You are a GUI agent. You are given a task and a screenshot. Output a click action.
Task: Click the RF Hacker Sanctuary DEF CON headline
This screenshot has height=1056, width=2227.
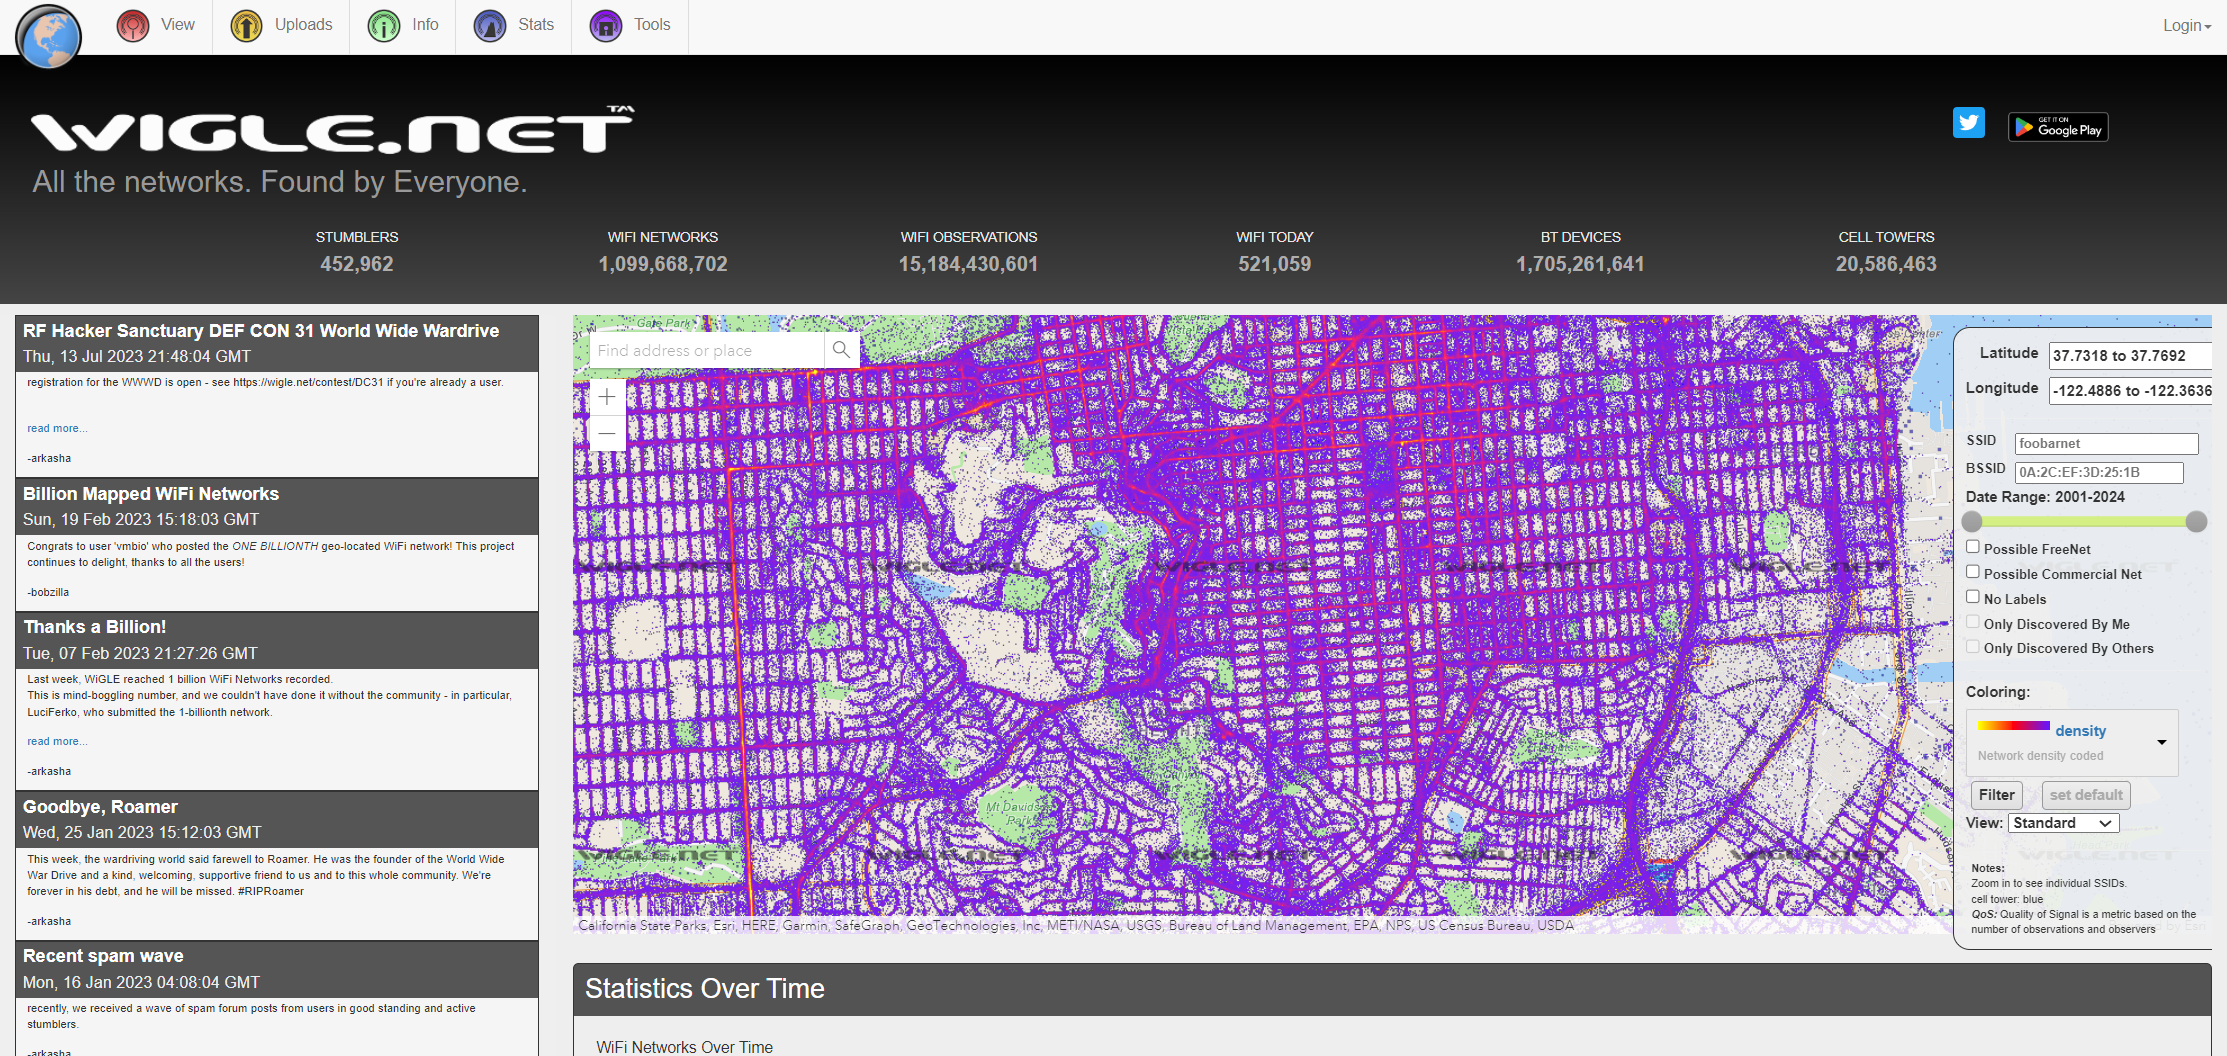point(261,331)
